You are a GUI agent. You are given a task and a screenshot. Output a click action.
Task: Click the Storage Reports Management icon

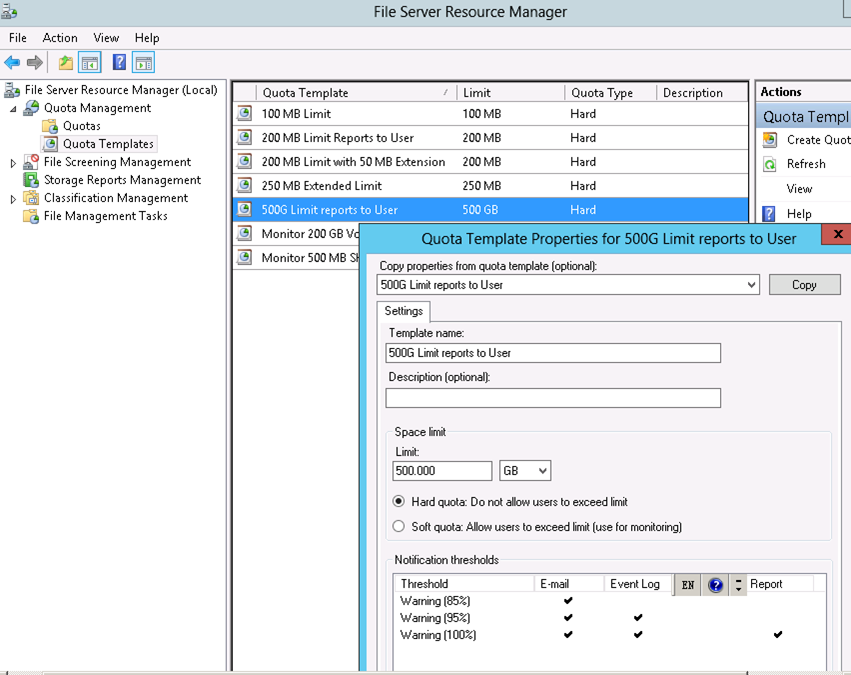coord(31,180)
